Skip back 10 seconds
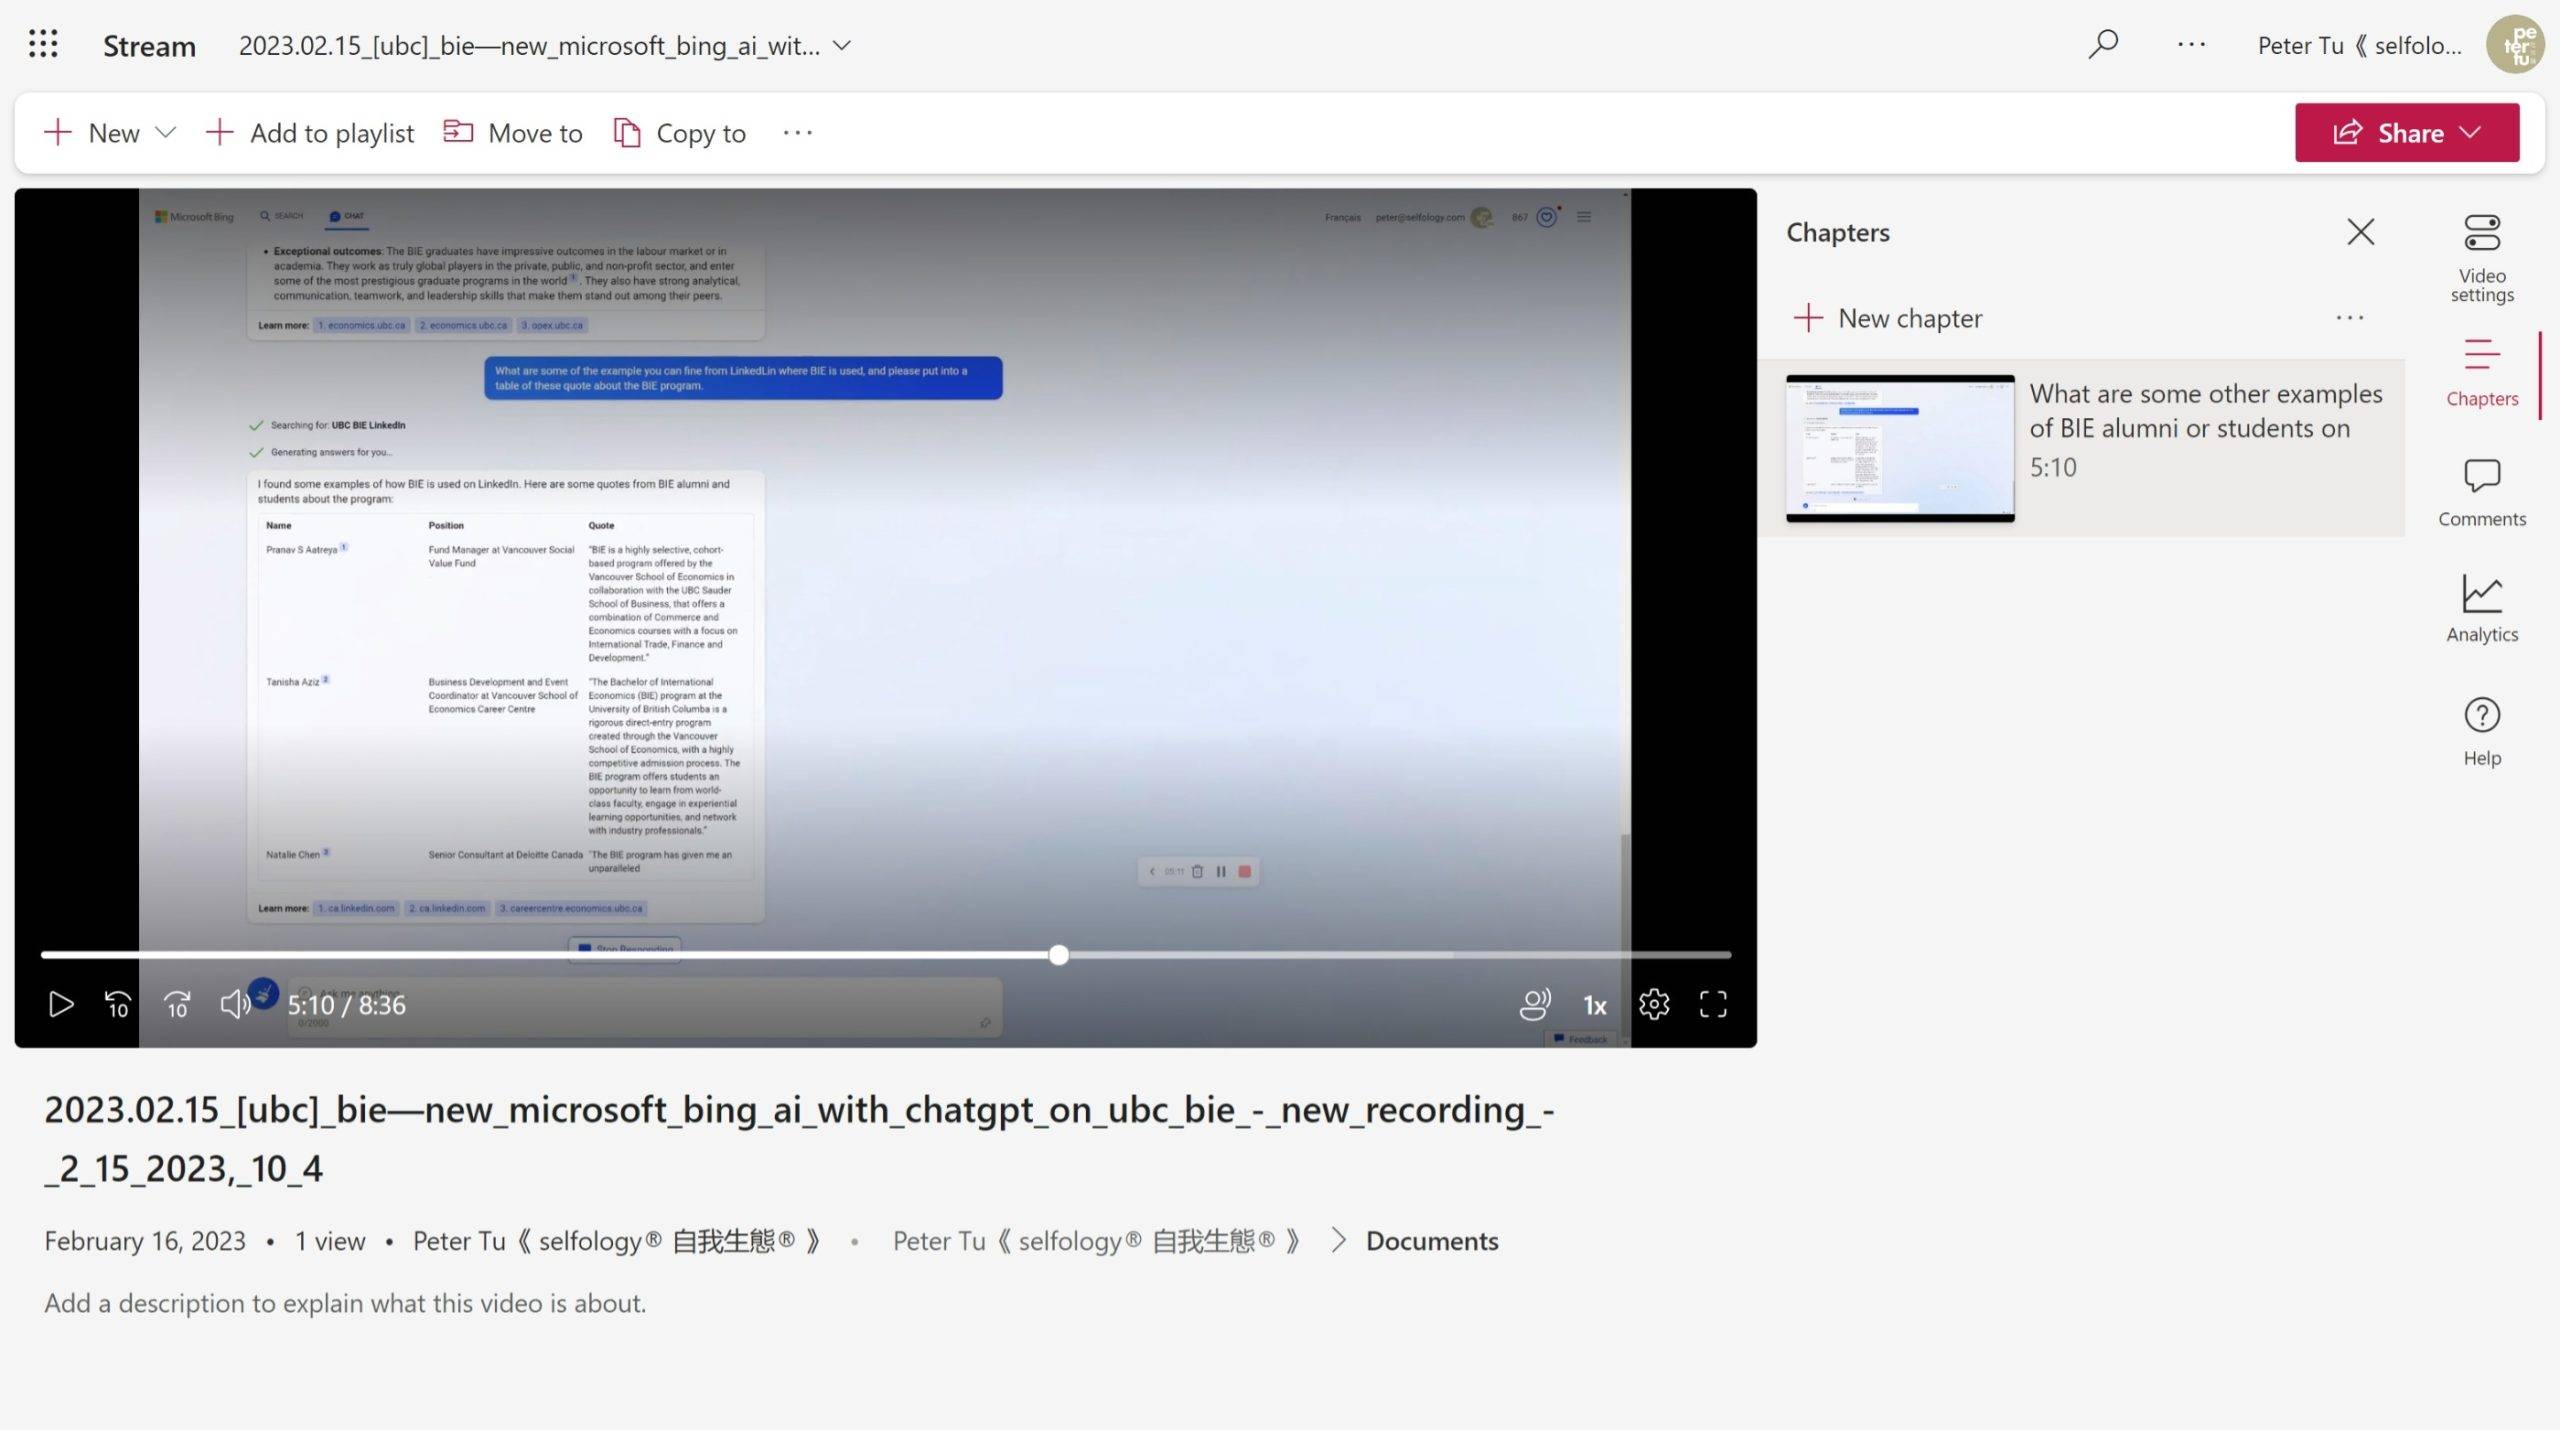 (x=118, y=1004)
